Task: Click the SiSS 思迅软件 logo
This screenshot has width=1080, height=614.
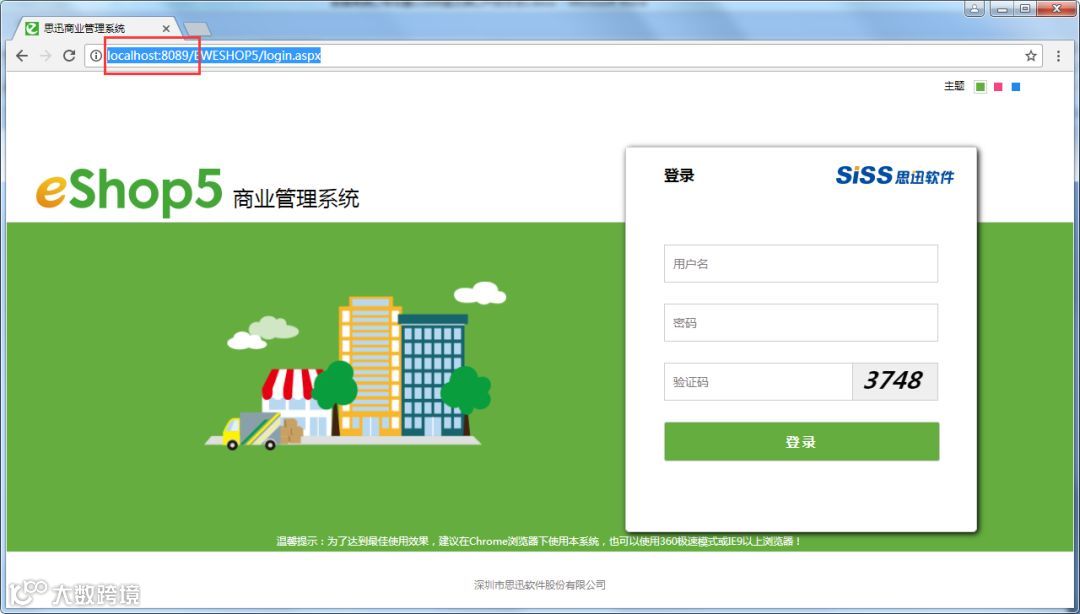Action: [895, 175]
